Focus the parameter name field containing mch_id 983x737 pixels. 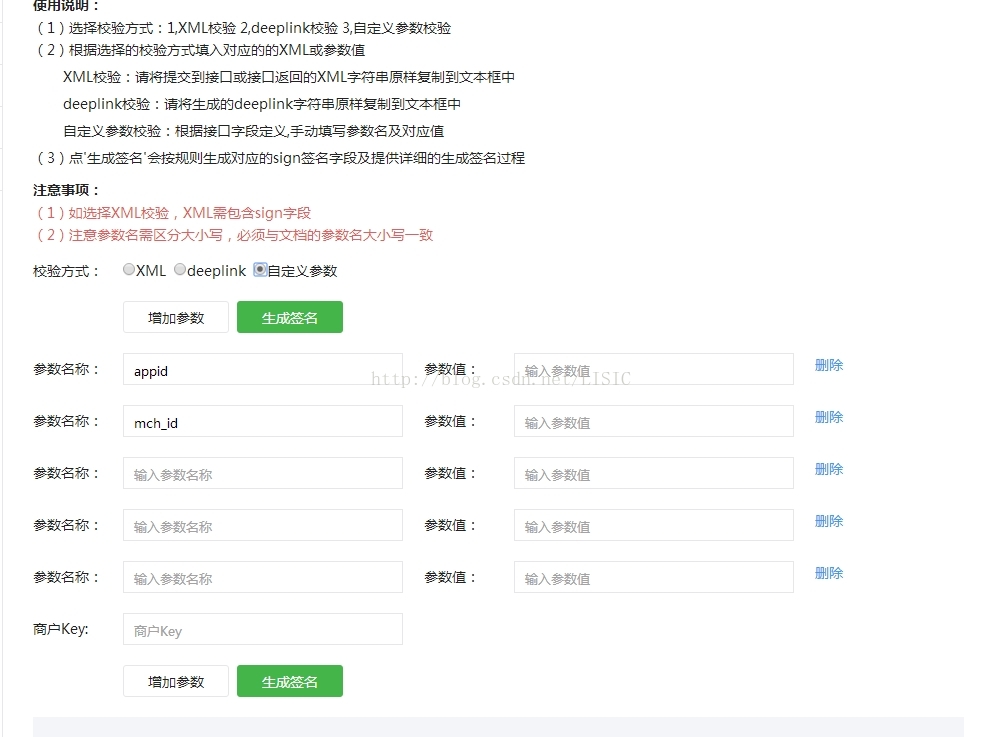[263, 421]
